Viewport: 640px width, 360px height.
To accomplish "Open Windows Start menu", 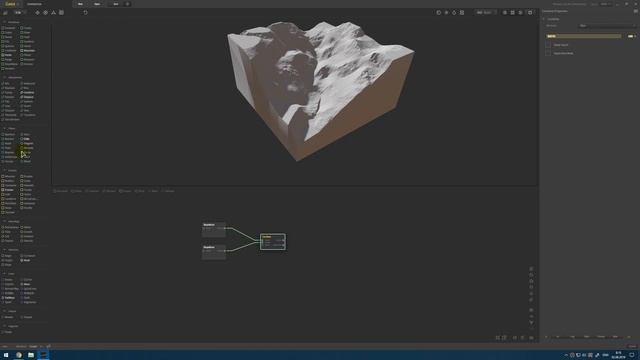I will pos(6,355).
